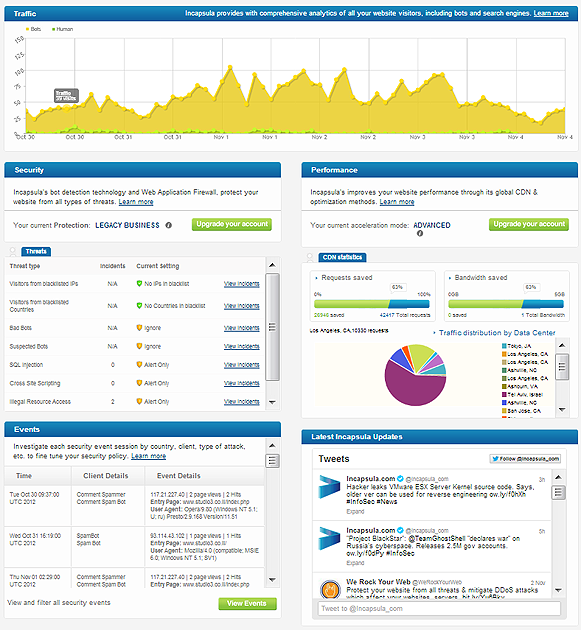Screen dimensions: 581x630
Task: Click the Wed Oct 31 16:19:00 event row
Action: click(x=135, y=547)
